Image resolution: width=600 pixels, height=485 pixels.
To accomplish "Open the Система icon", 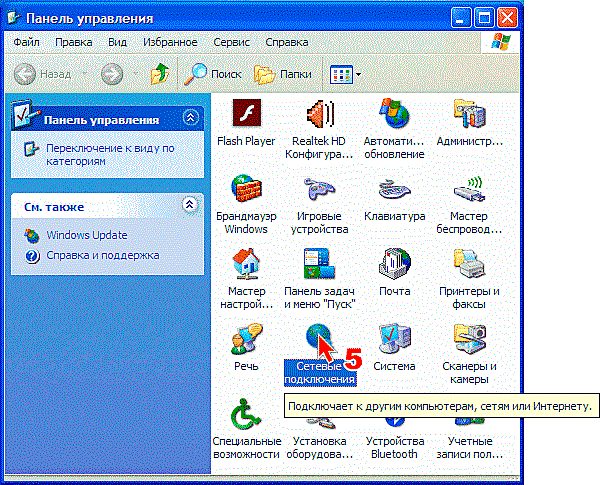I will tap(395, 338).
